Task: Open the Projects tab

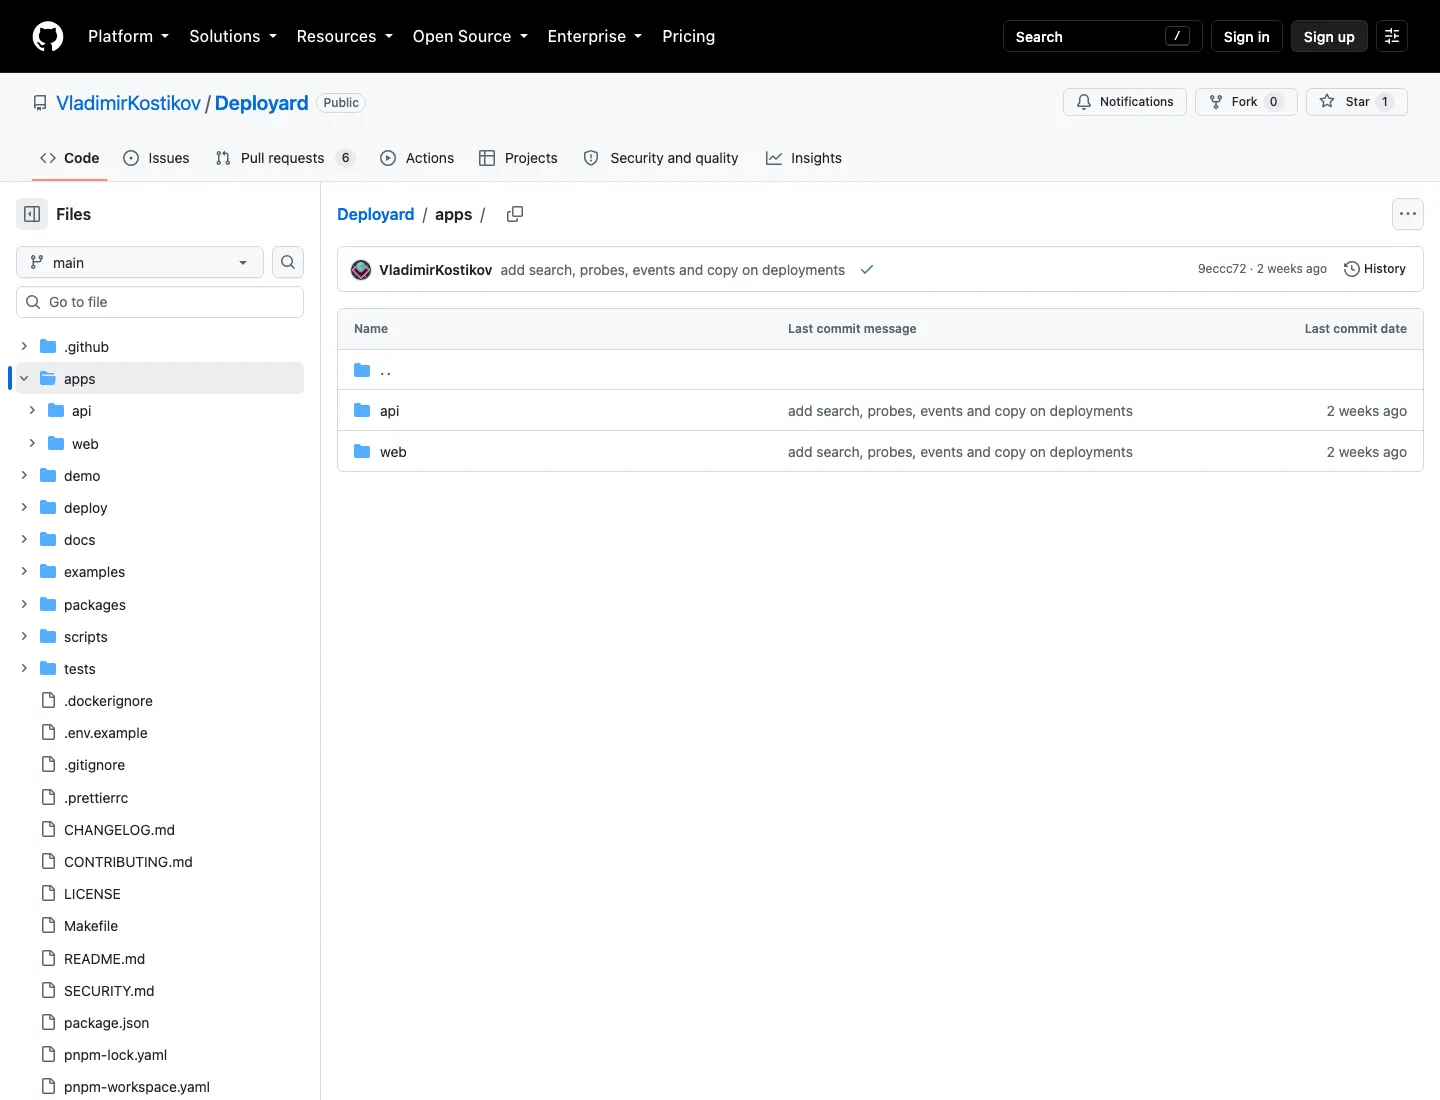Action: pyautogui.click(x=518, y=158)
